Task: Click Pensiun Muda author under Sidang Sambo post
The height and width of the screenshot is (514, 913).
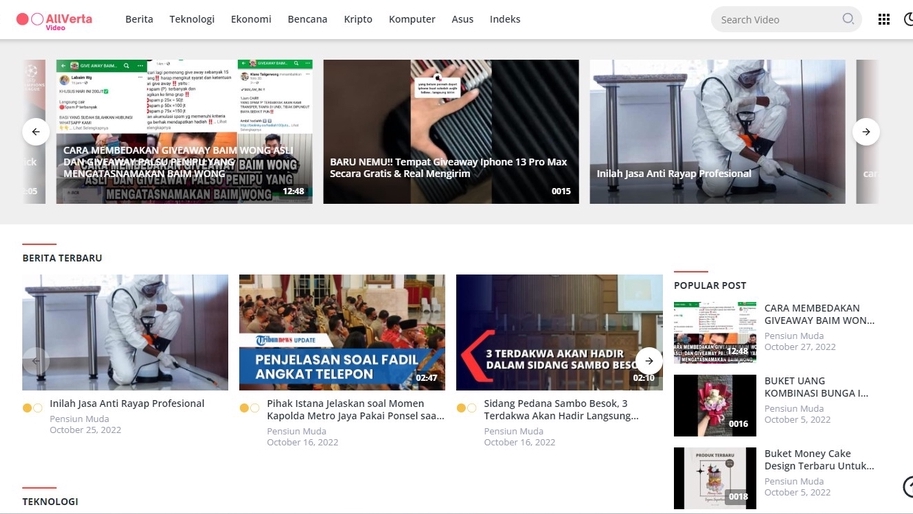Action: point(514,431)
